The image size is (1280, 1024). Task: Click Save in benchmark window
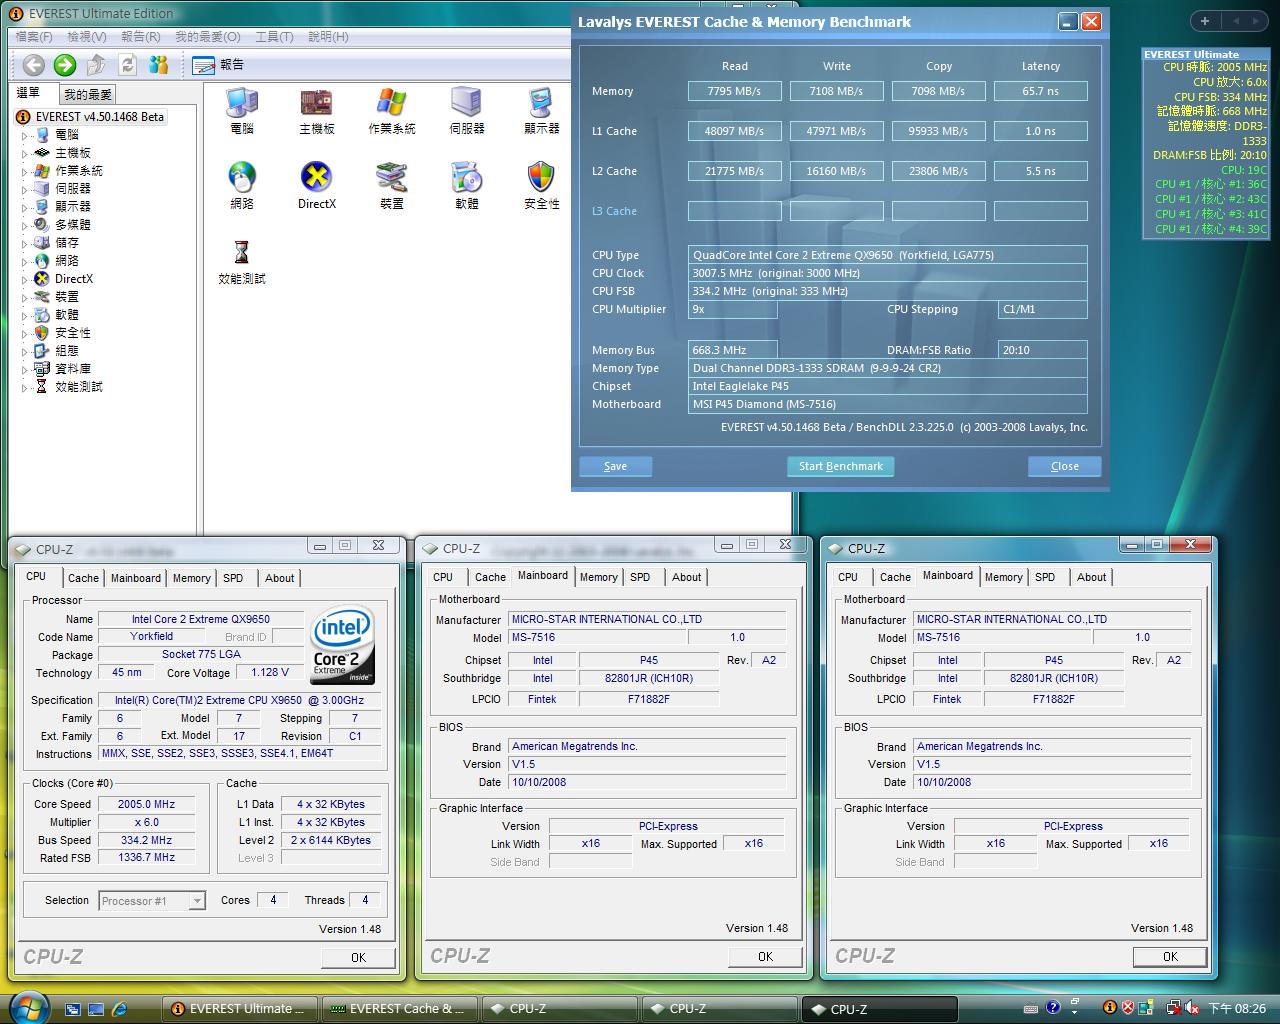616,466
